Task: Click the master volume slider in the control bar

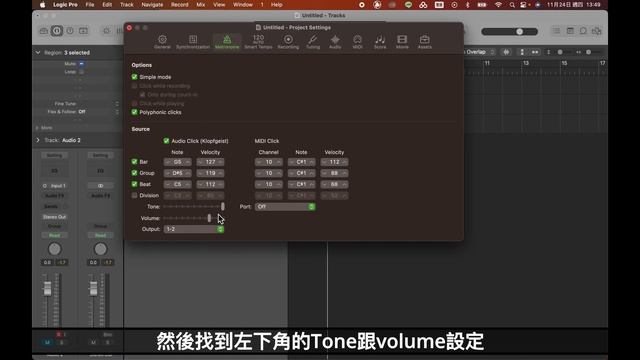Action: (x=509, y=31)
